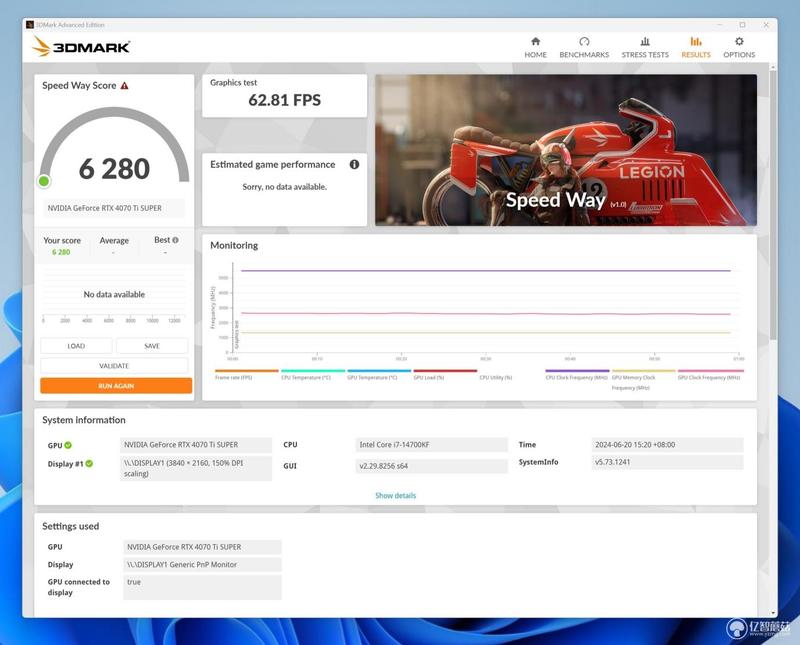800x645 pixels.
Task: Click the Settings used GPU name field
Action: coord(202,547)
